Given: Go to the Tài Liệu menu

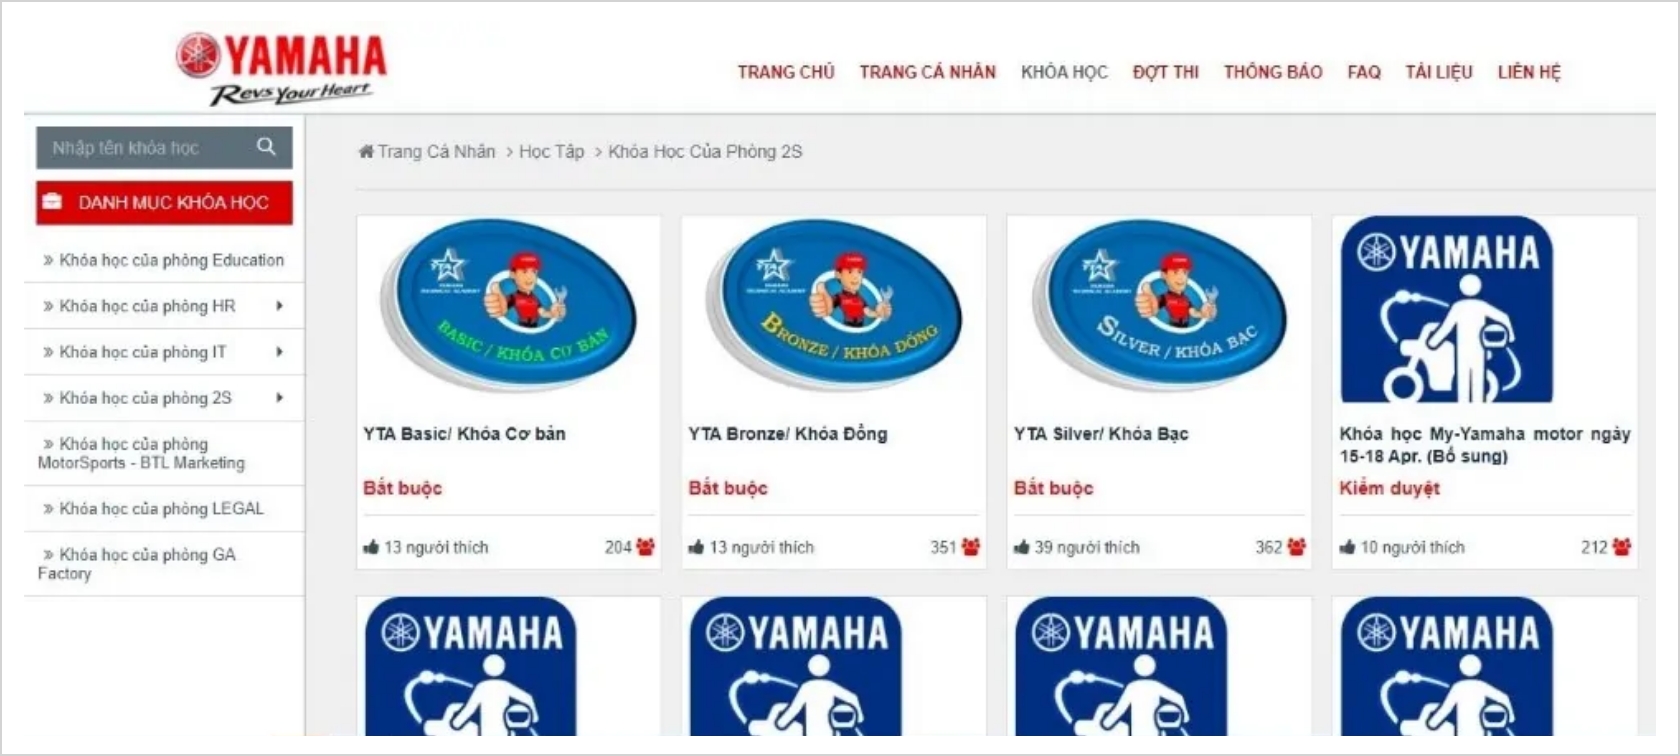Looking at the screenshot, I should 1438,72.
